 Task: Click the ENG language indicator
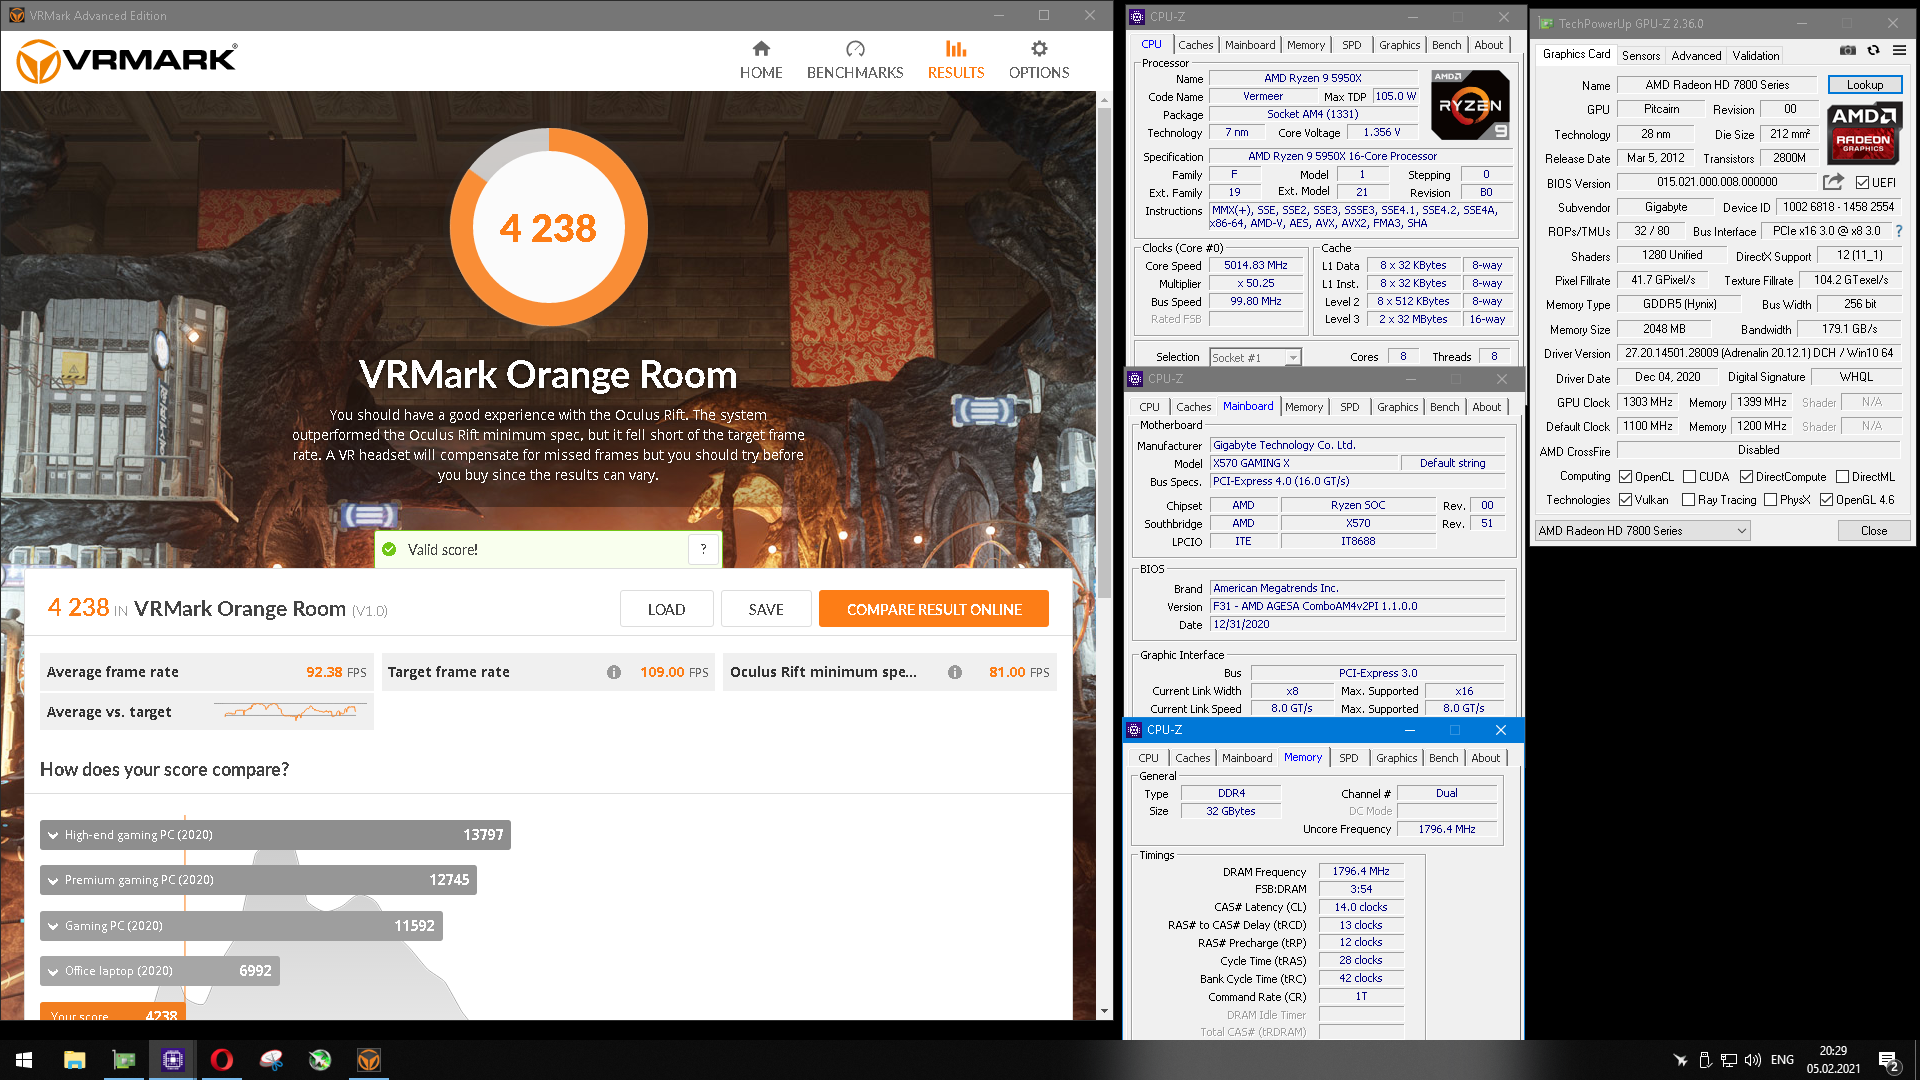(1782, 1060)
